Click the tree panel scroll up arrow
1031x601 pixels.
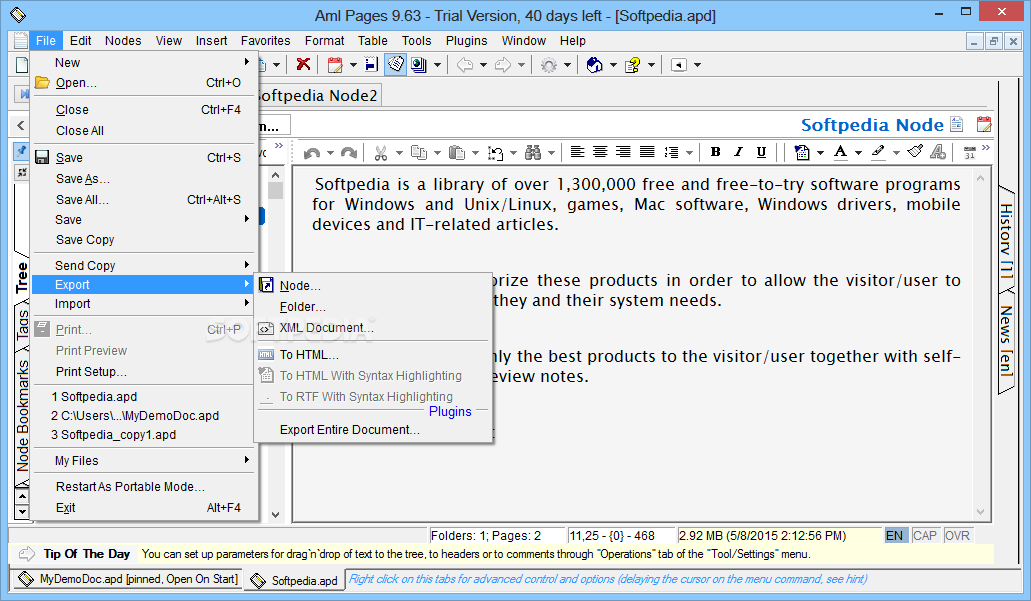pos(276,175)
